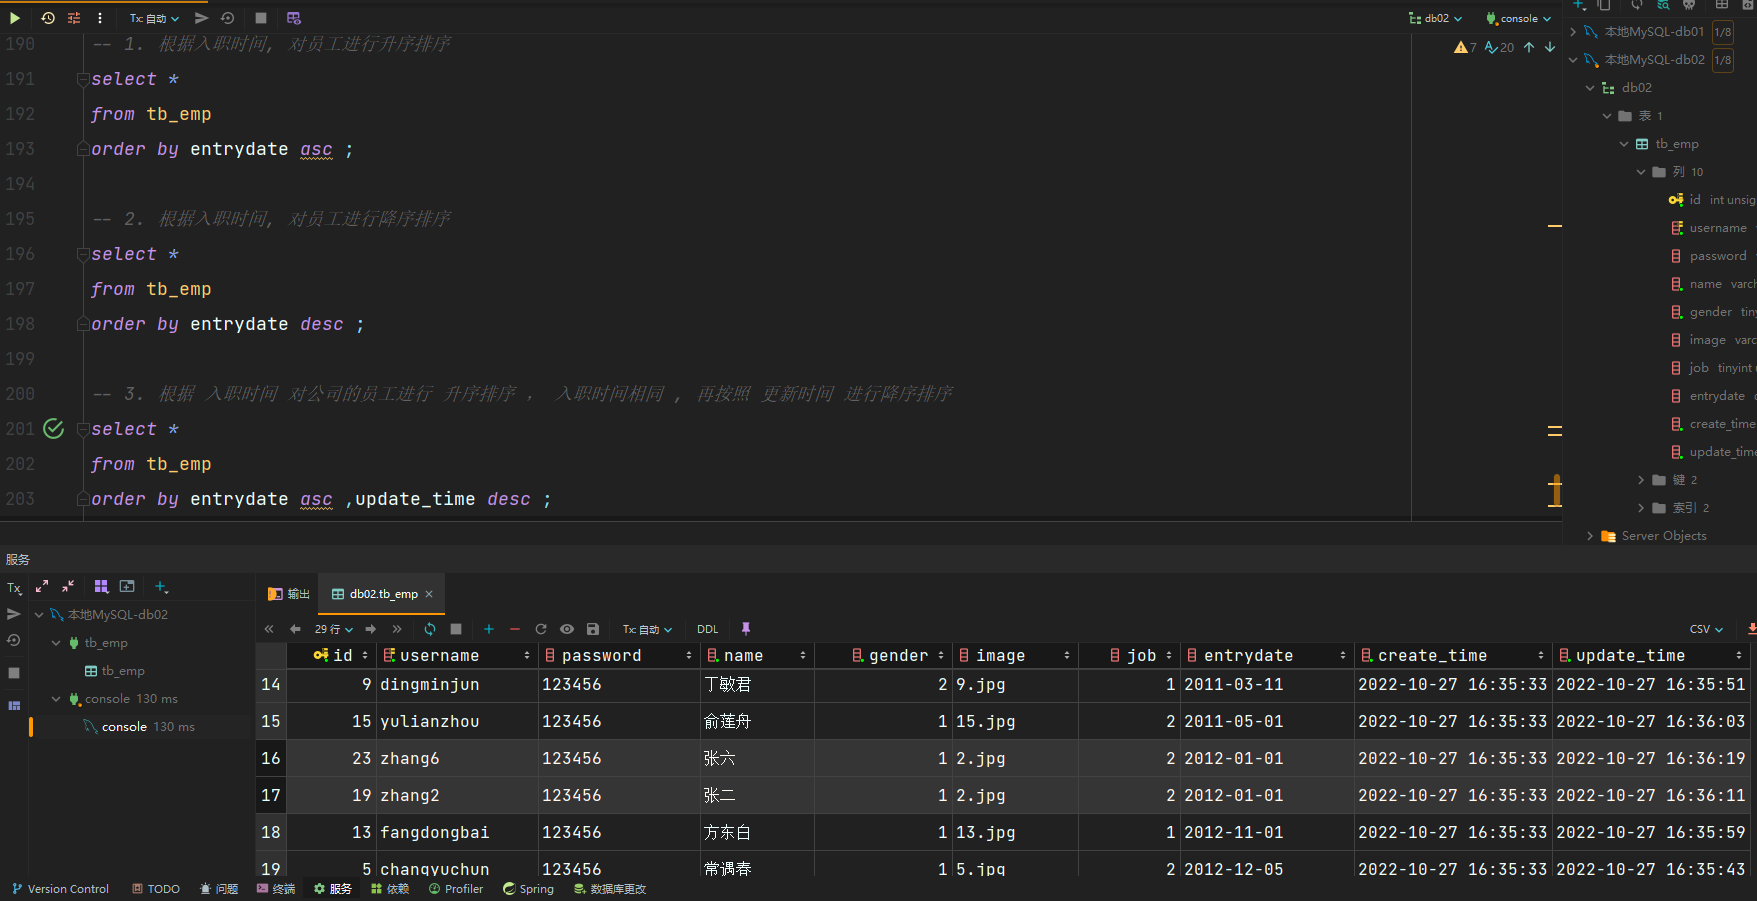Open query history clock icon in editor toolbar
Image resolution: width=1757 pixels, height=901 pixels.
[x=48, y=18]
